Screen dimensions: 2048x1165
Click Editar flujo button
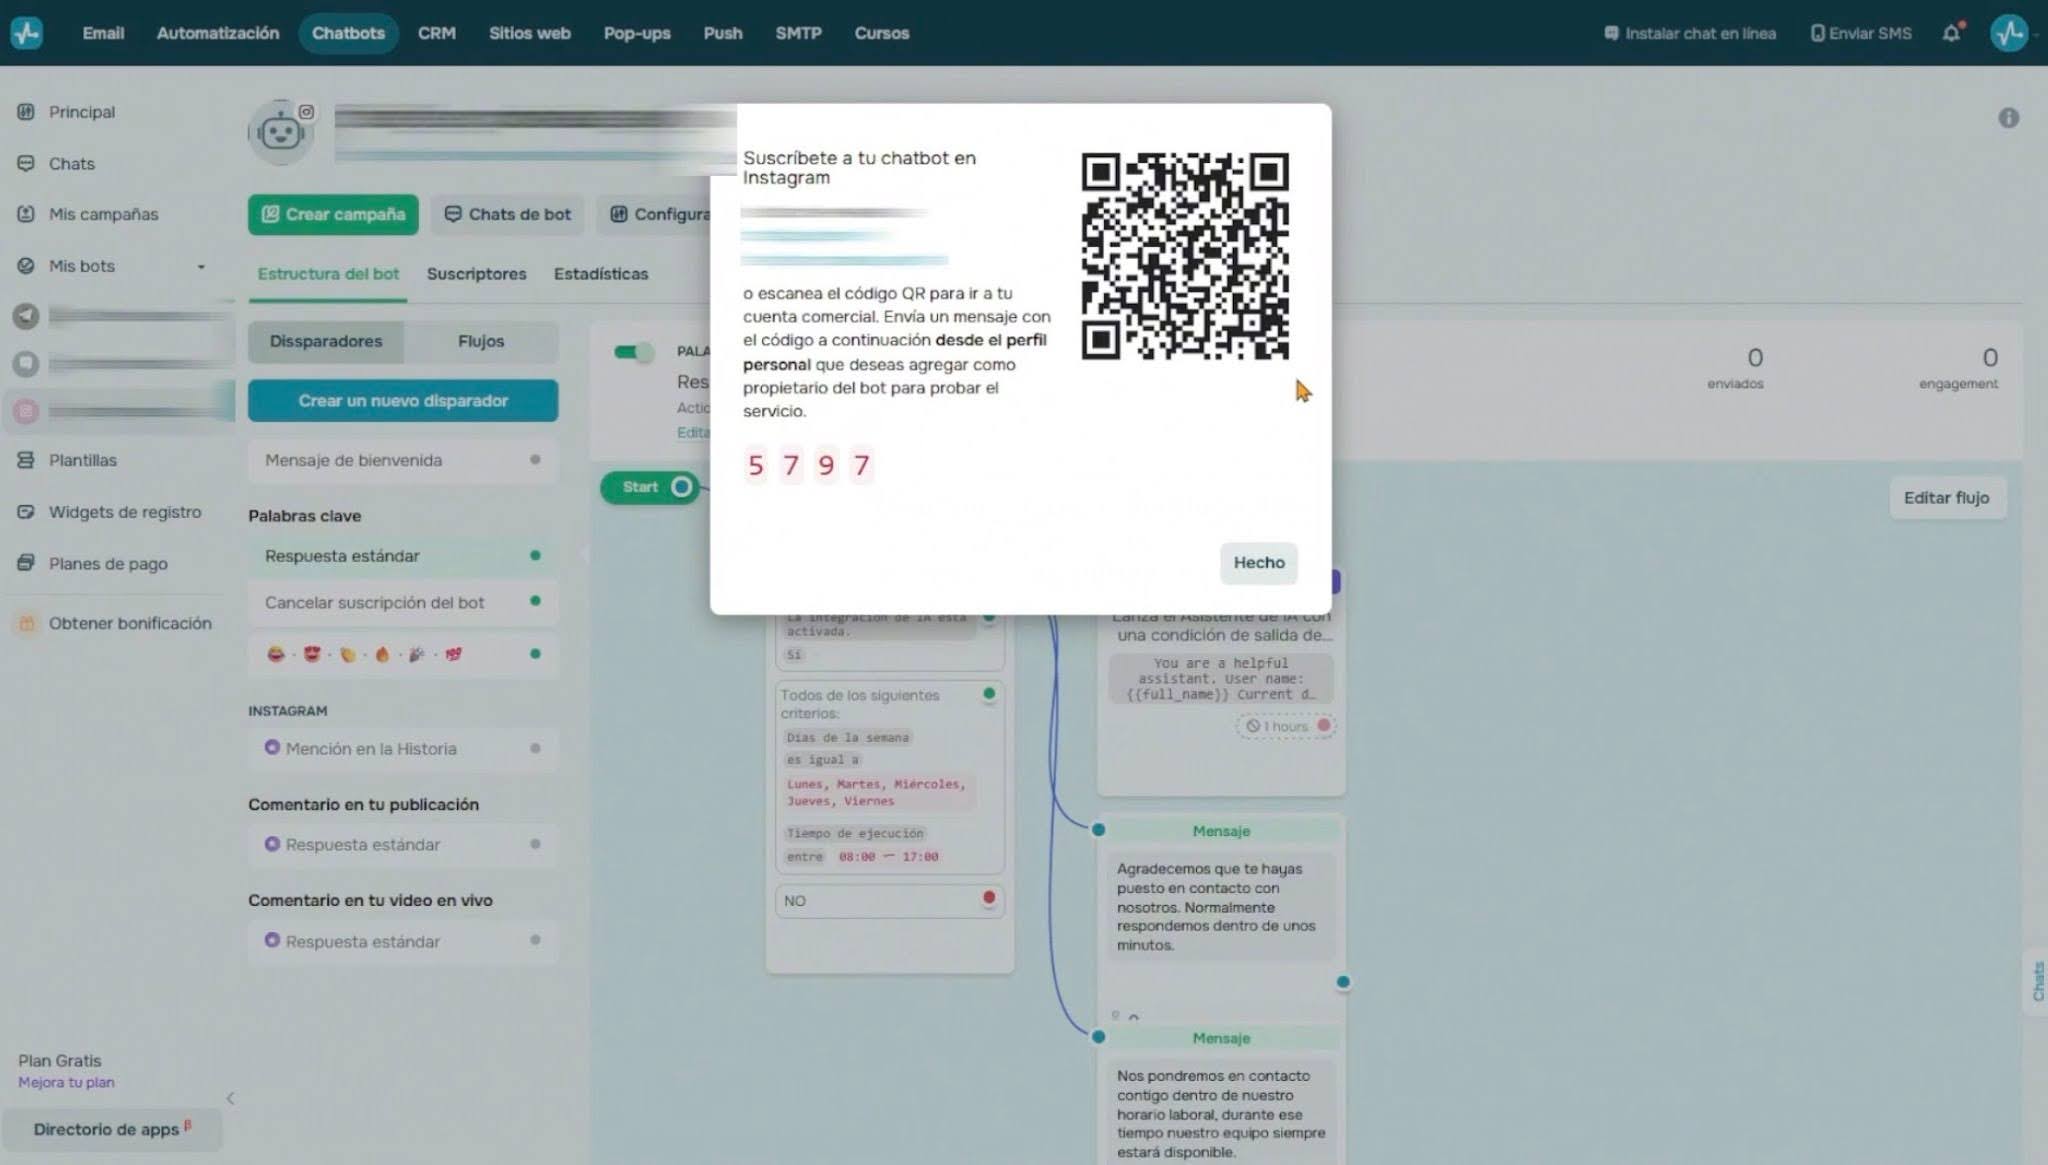point(1946,498)
